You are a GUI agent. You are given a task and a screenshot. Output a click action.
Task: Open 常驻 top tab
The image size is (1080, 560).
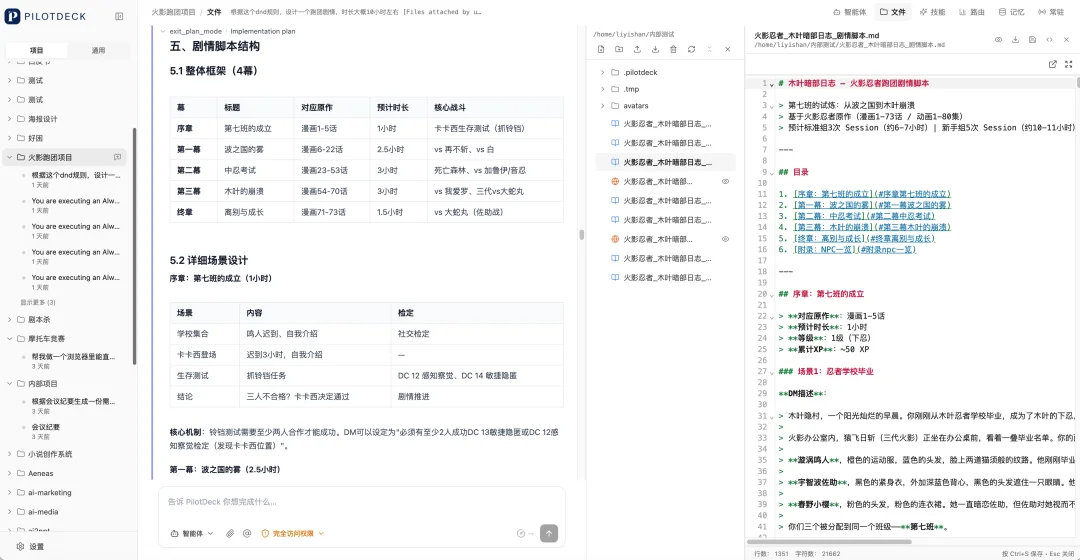point(1051,12)
